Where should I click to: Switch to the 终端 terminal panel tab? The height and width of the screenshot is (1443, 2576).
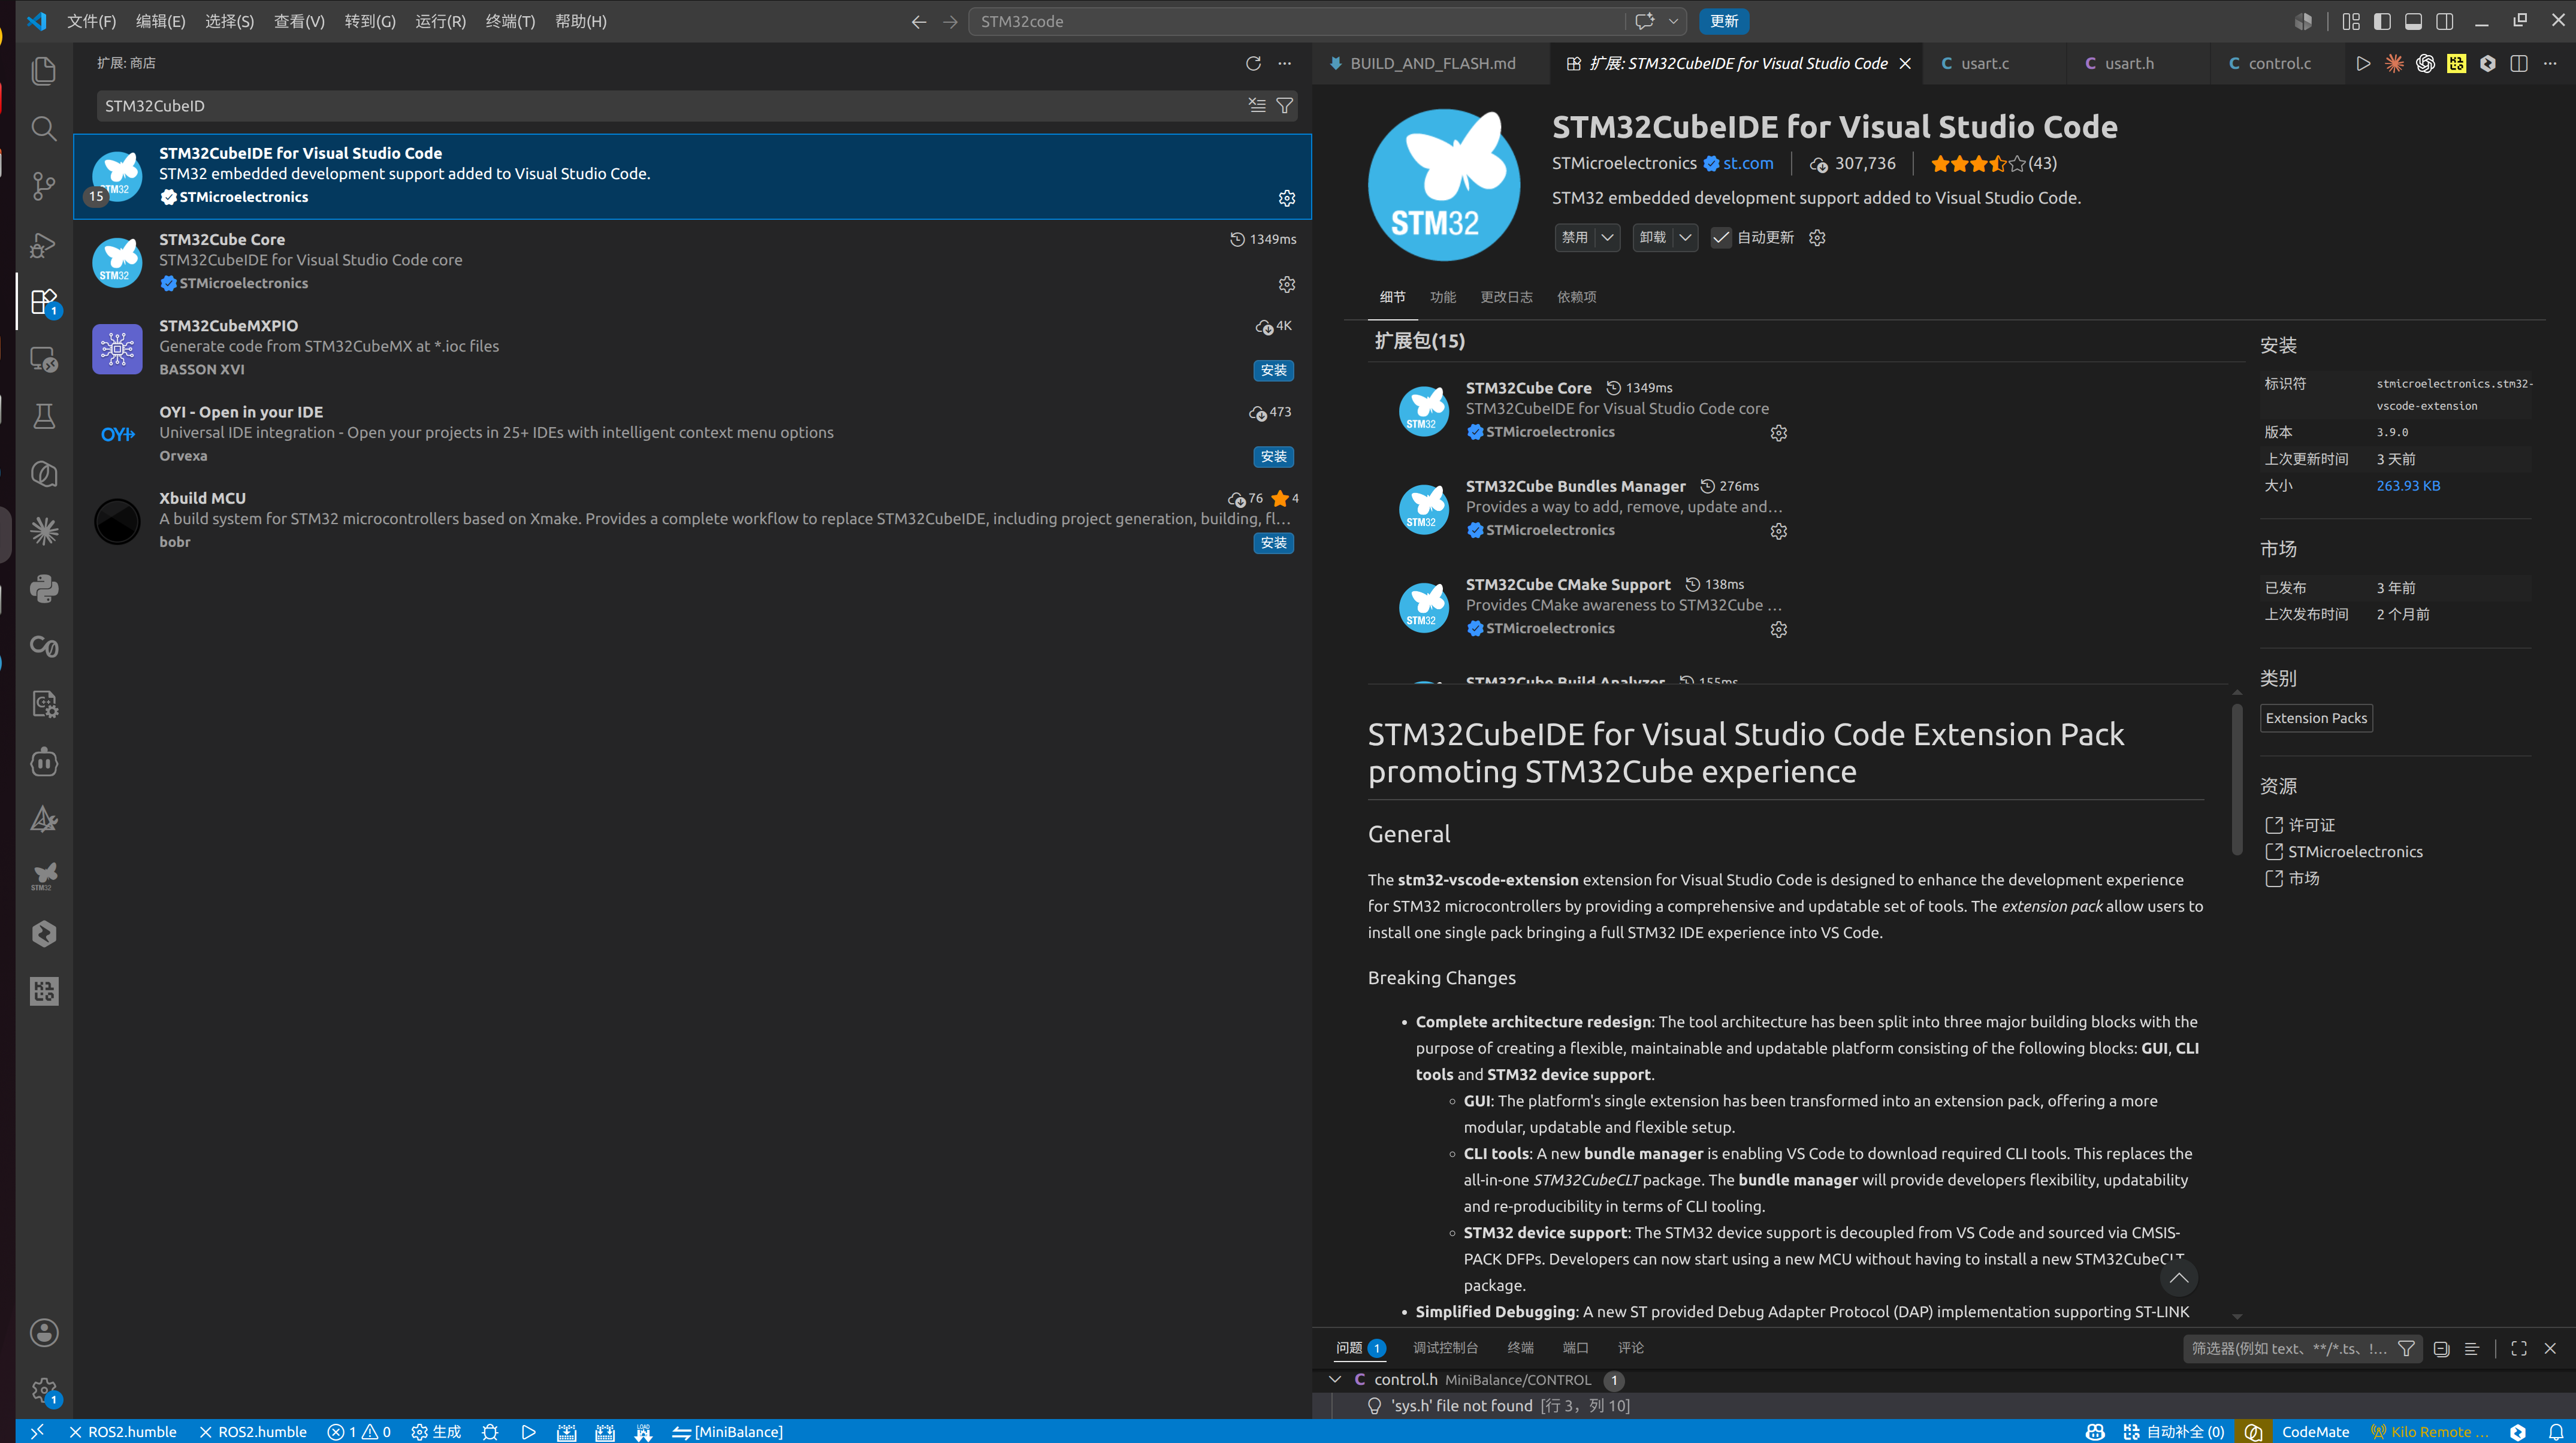(x=1520, y=1348)
